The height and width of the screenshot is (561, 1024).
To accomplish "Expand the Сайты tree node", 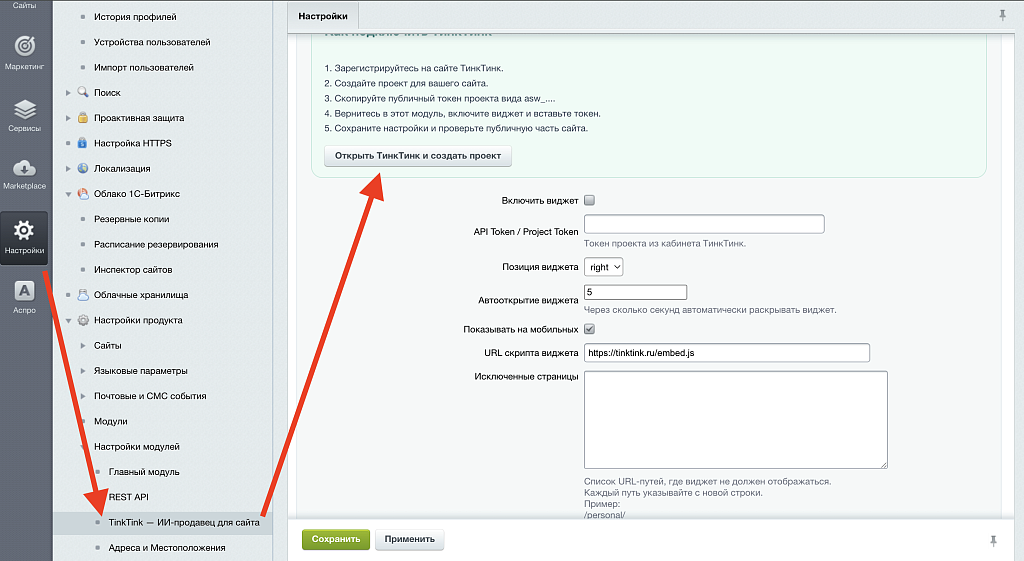I will pyautogui.click(x=83, y=345).
